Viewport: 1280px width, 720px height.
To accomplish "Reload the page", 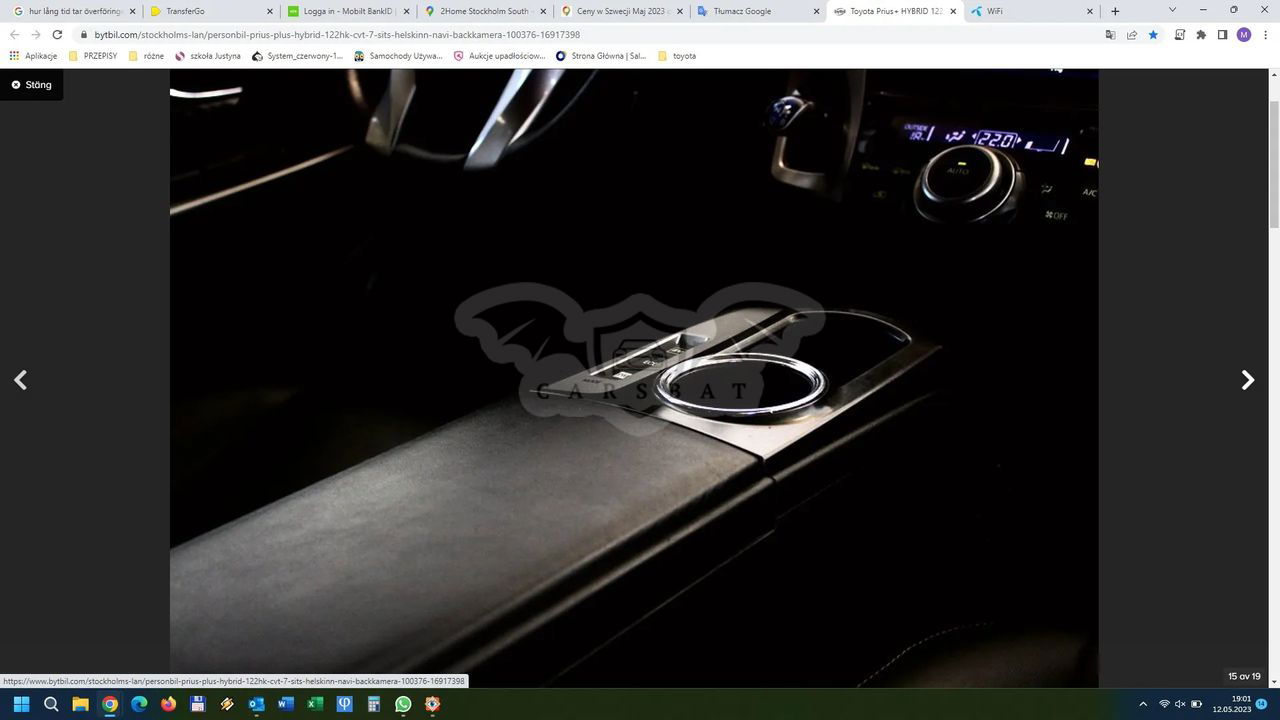I will 57,34.
